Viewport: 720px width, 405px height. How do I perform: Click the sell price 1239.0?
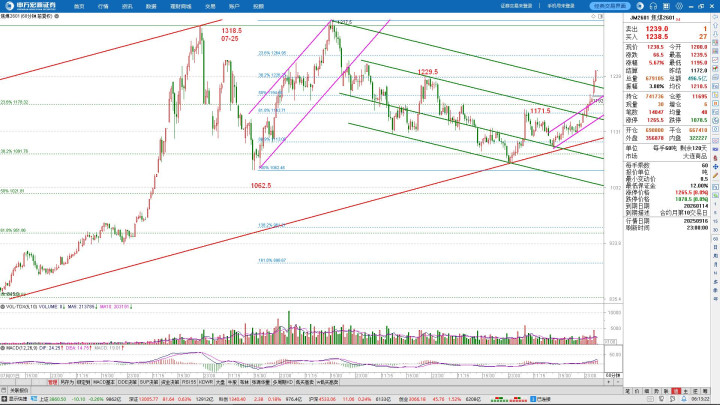point(657,28)
